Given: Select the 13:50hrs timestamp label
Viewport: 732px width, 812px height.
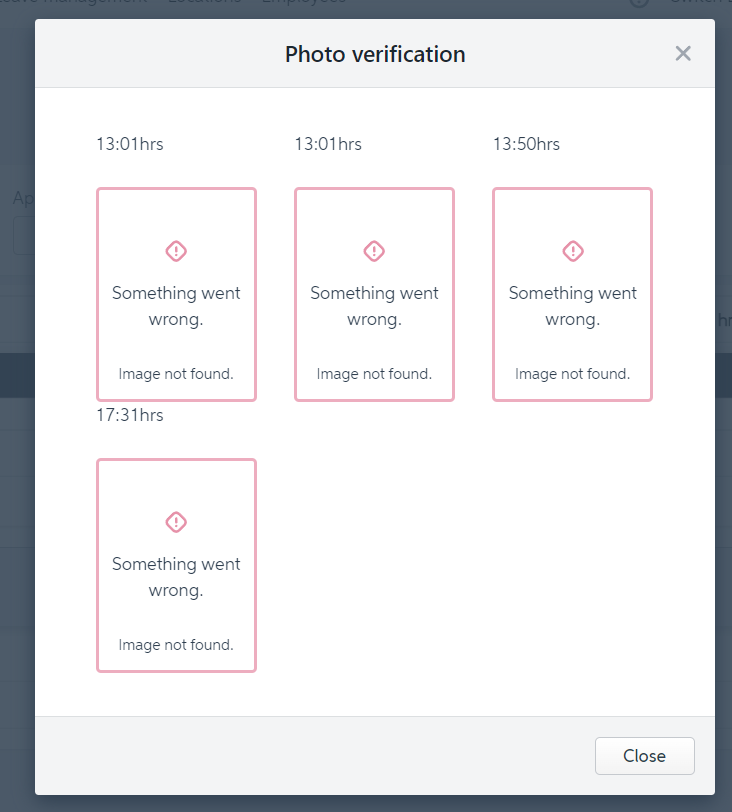Looking at the screenshot, I should coord(526,144).
